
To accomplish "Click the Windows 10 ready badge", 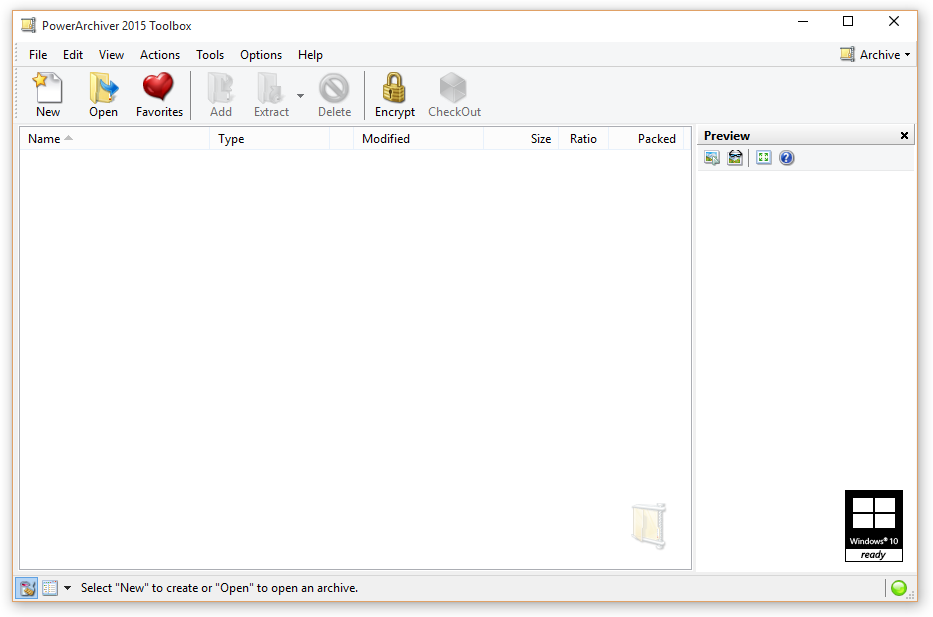I will [873, 526].
